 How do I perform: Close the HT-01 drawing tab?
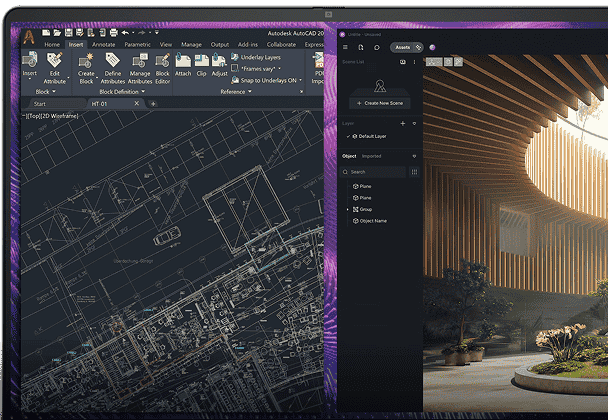(136, 103)
